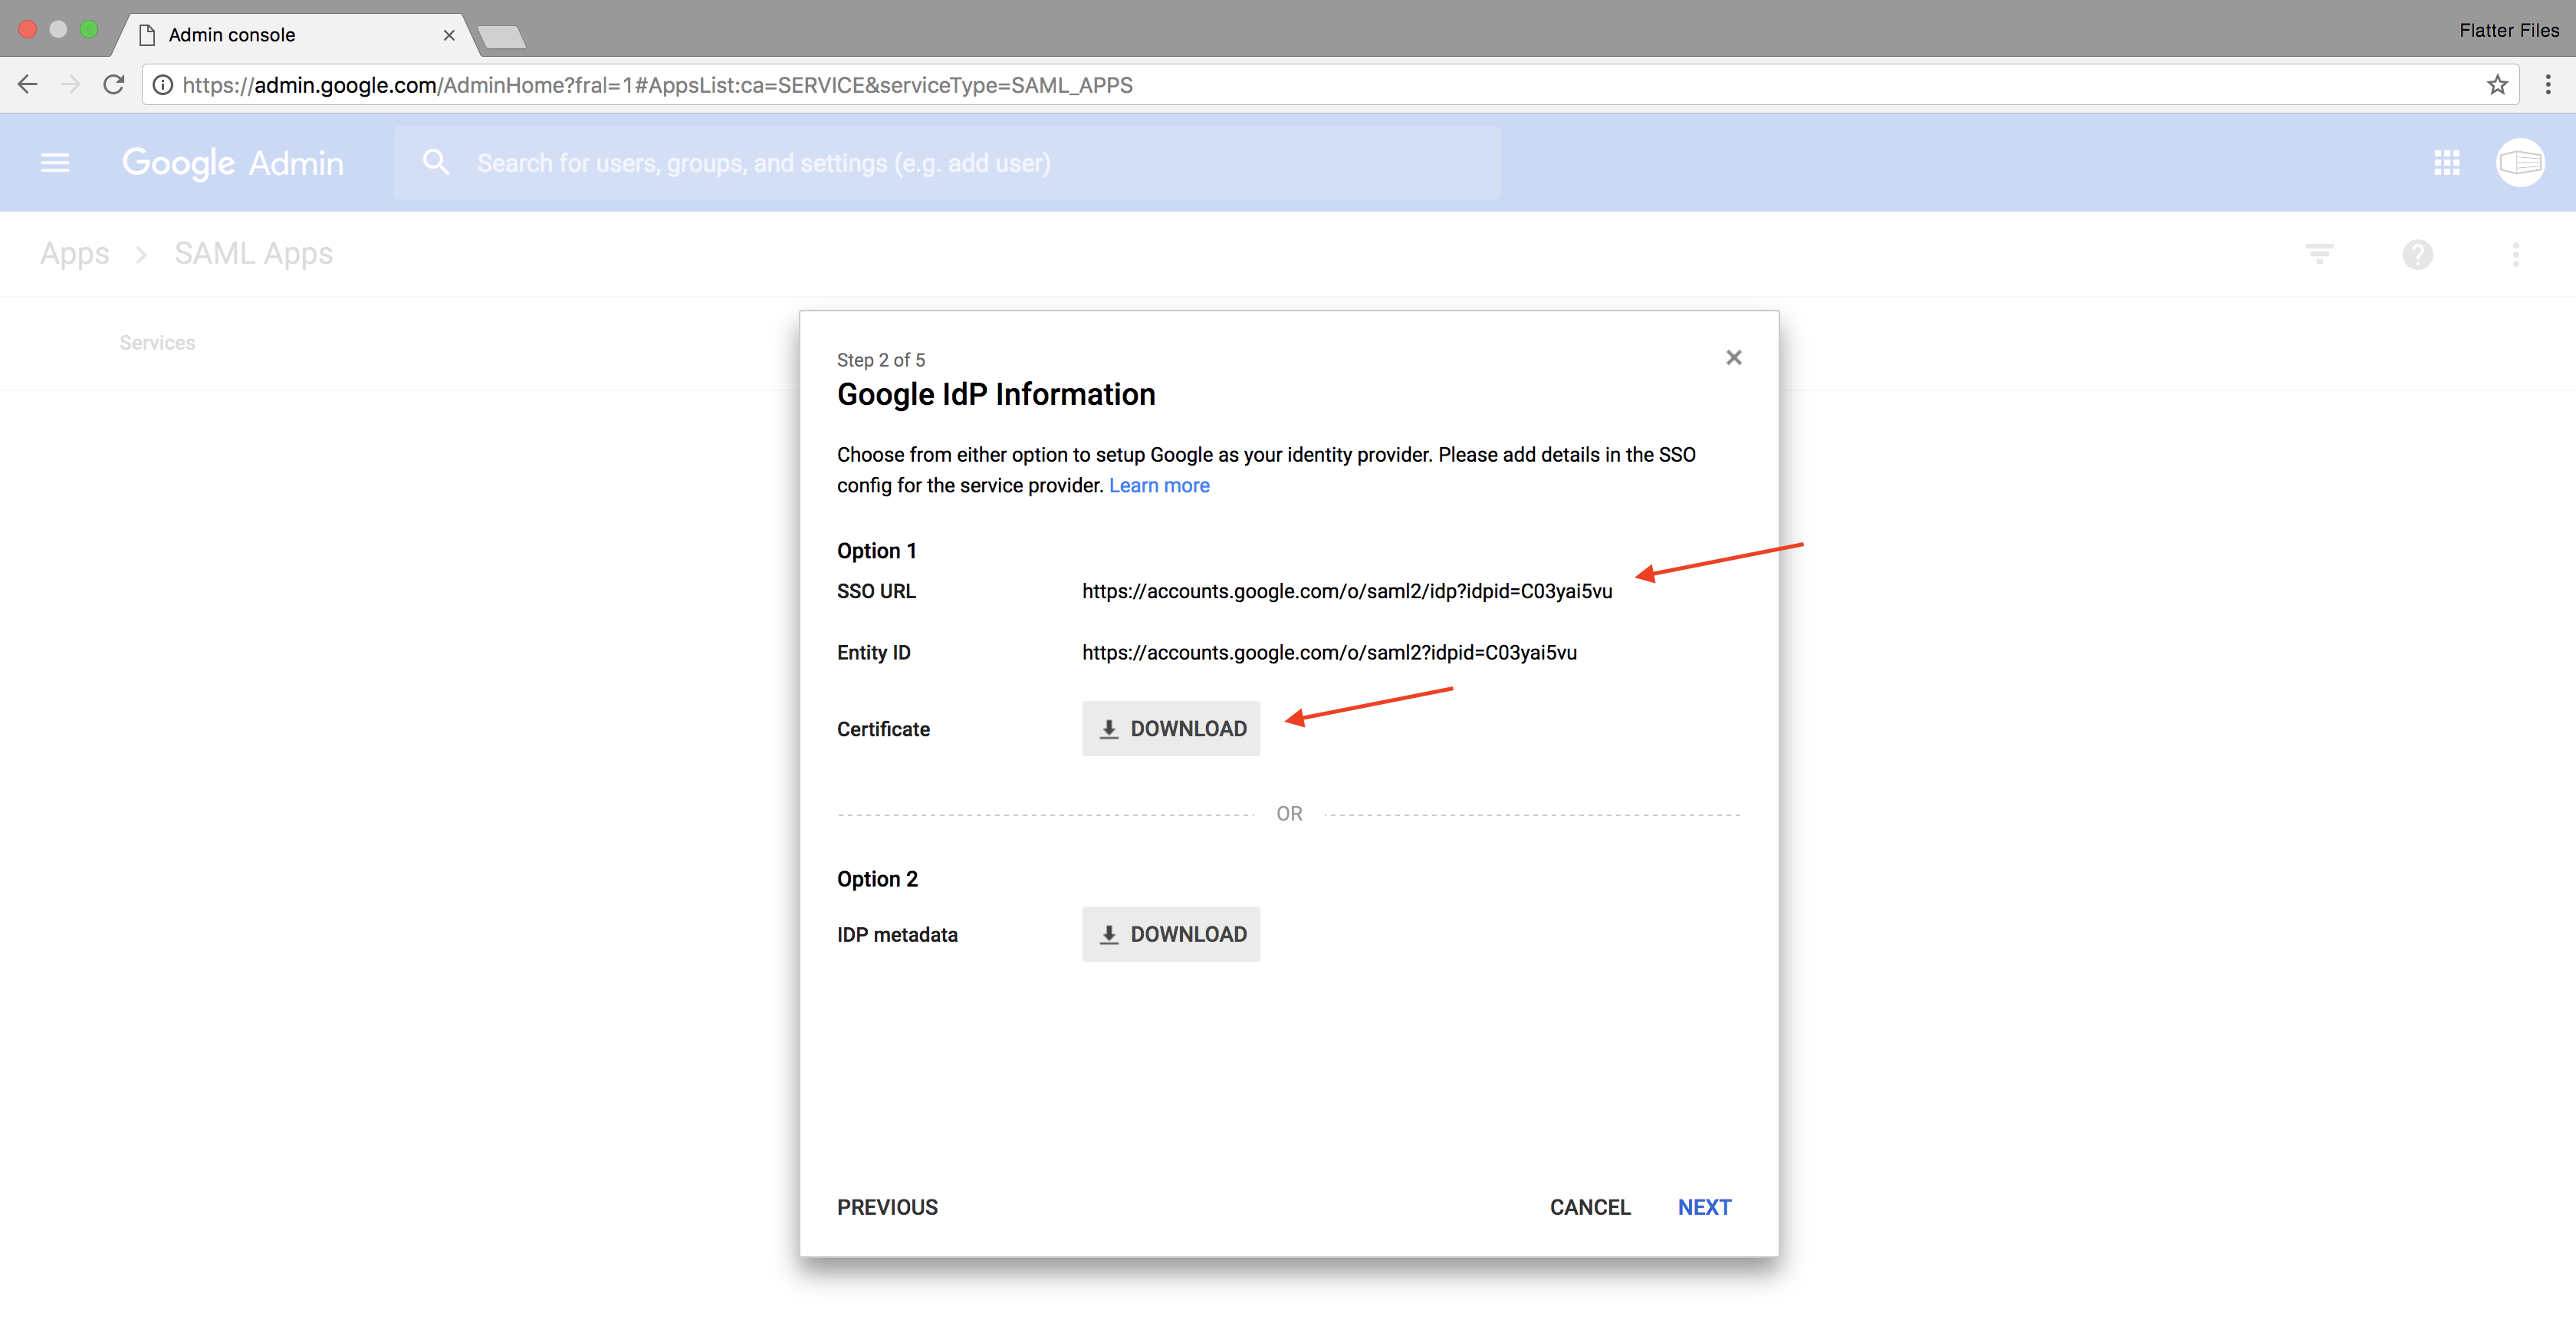Go forward in browser
The height and width of the screenshot is (1336, 2576).
(x=70, y=85)
